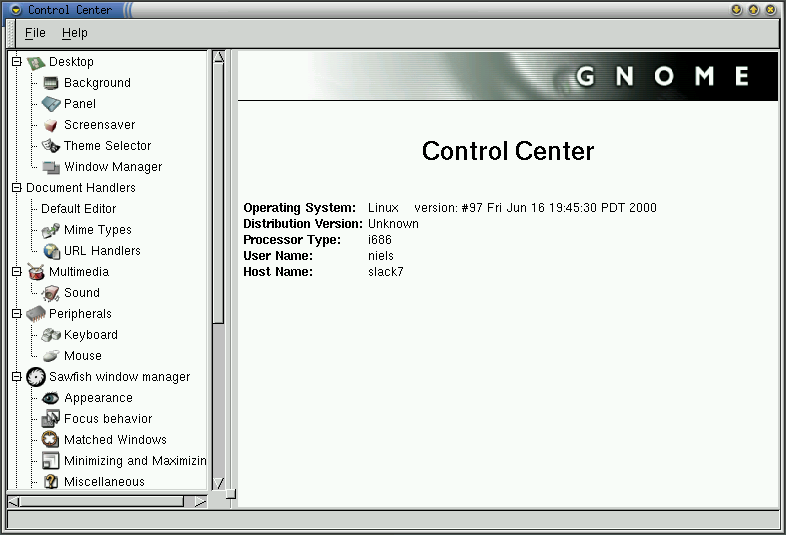This screenshot has width=786, height=535.
Task: Select the Mouse icon
Action: 51,356
